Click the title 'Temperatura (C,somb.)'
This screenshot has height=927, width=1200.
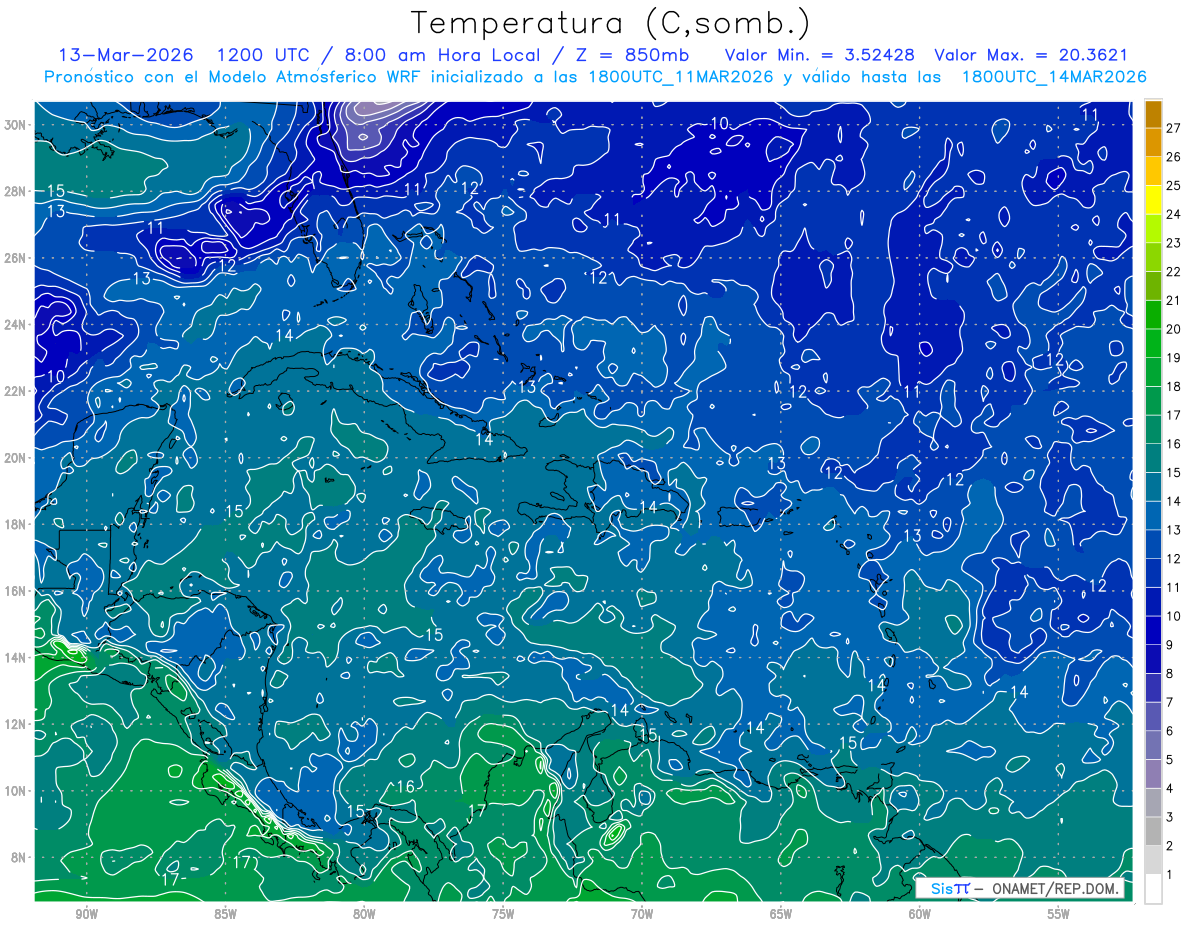tap(612, 23)
